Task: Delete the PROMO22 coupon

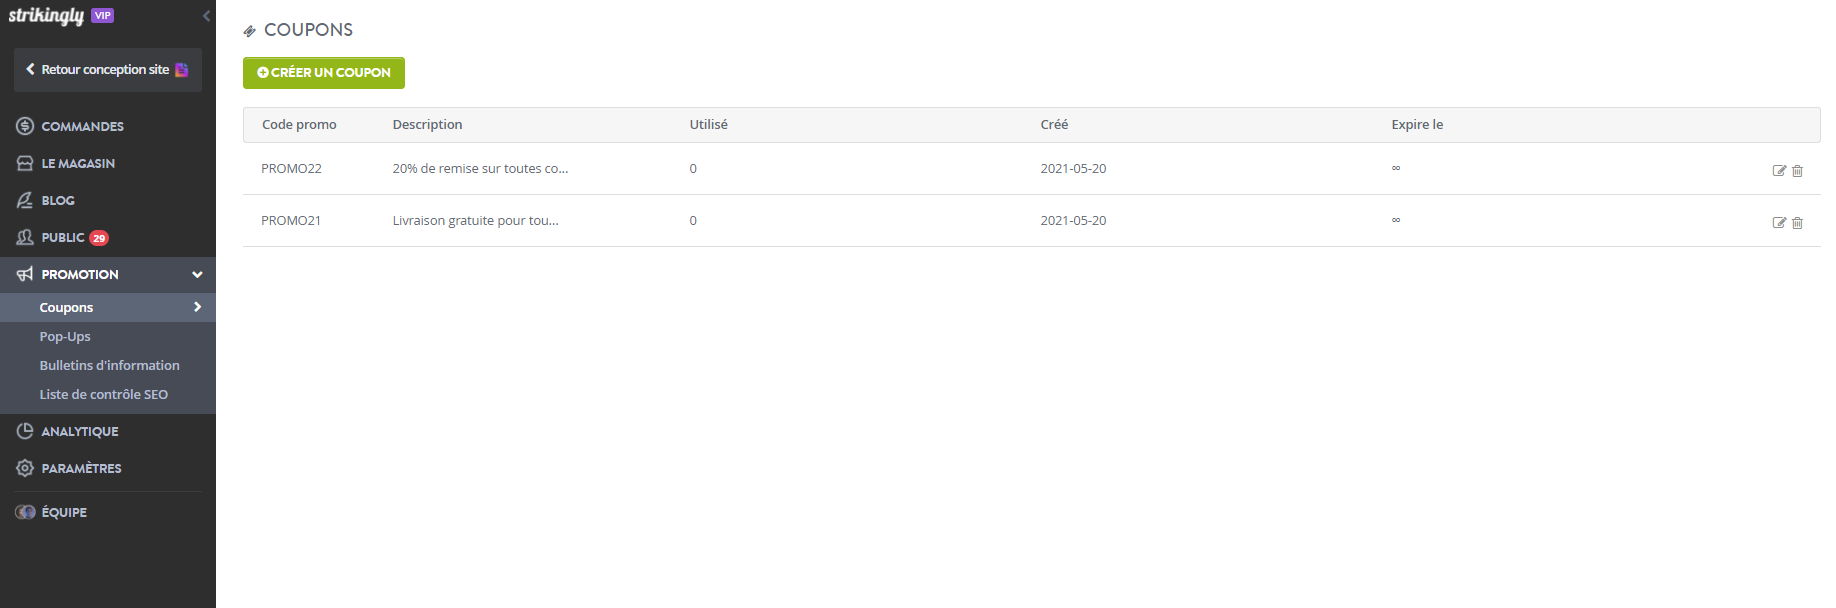Action: click(x=1797, y=171)
